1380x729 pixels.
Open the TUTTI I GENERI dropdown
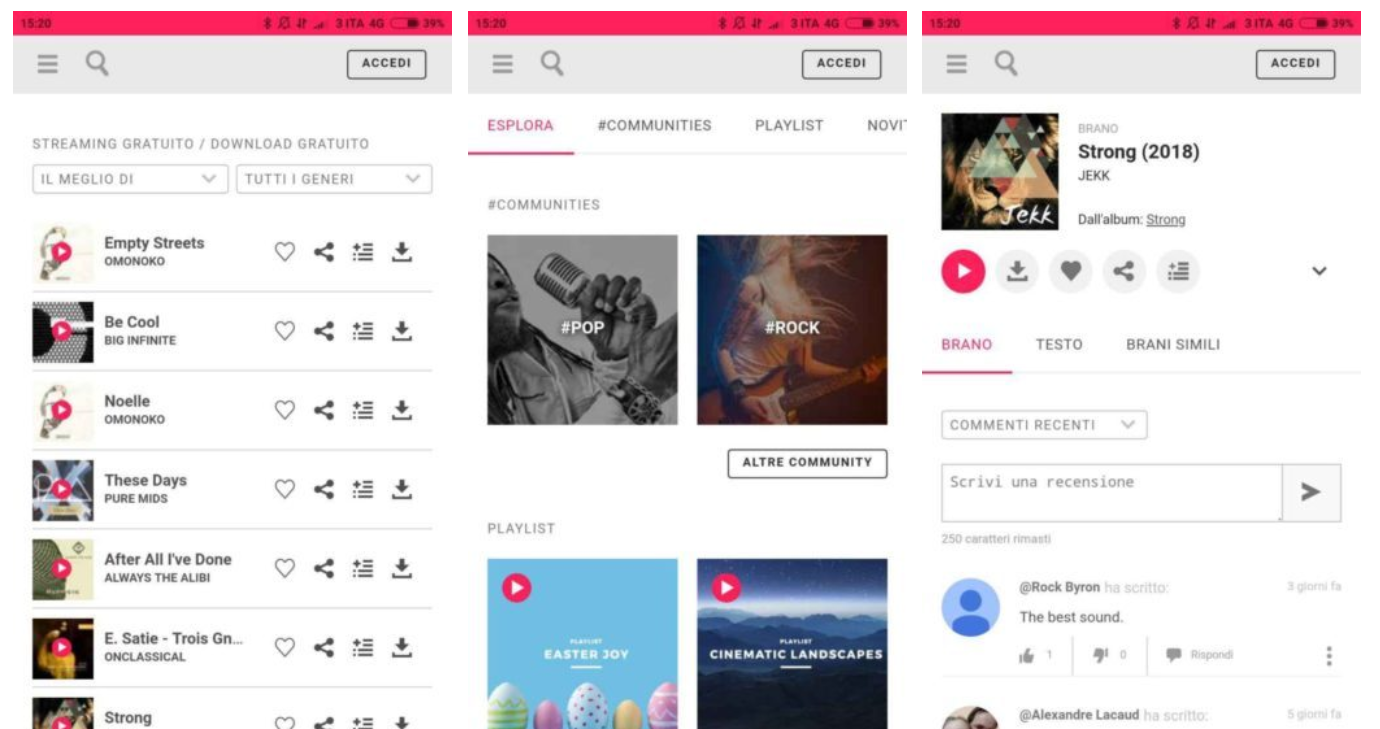(x=334, y=179)
